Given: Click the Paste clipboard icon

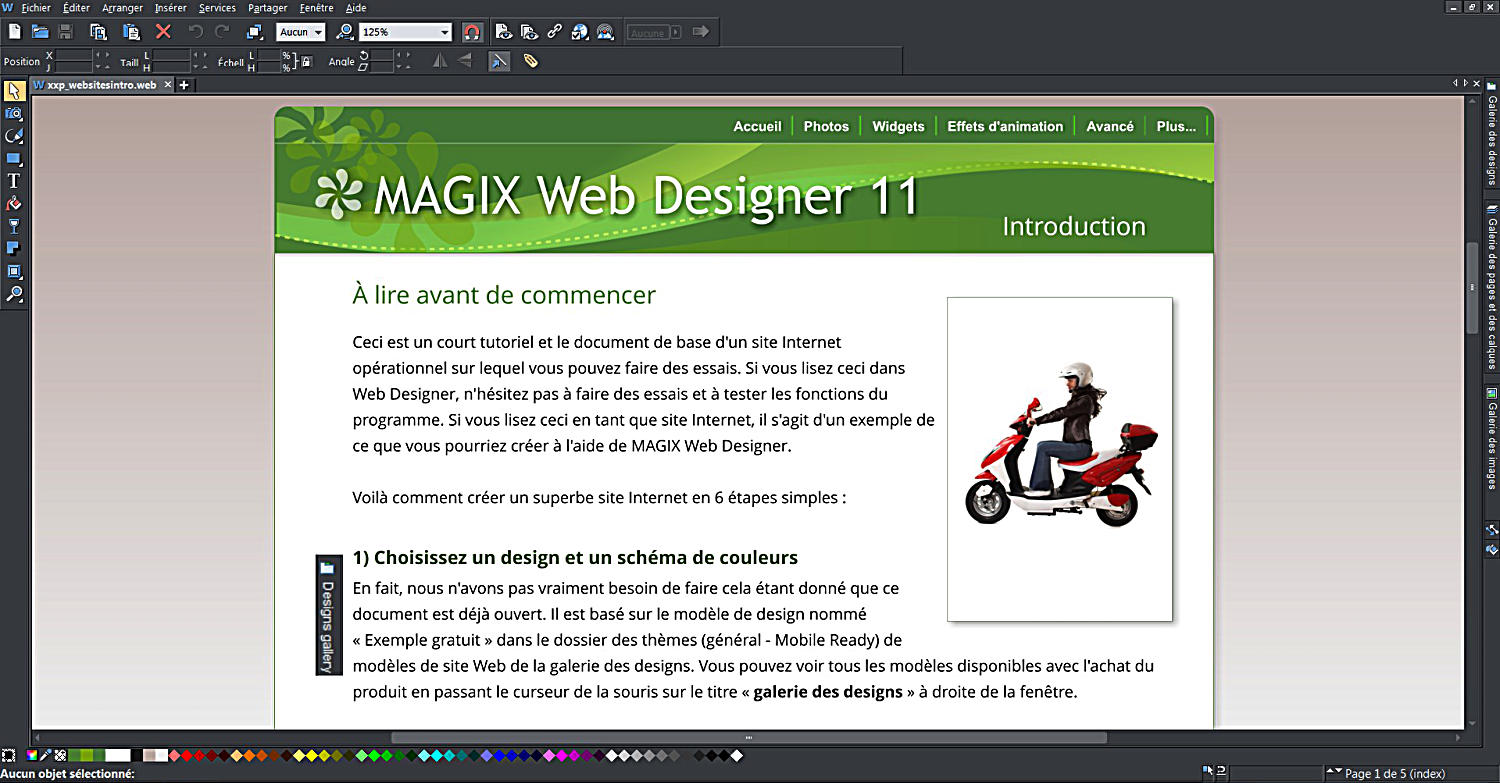Looking at the screenshot, I should coord(131,32).
